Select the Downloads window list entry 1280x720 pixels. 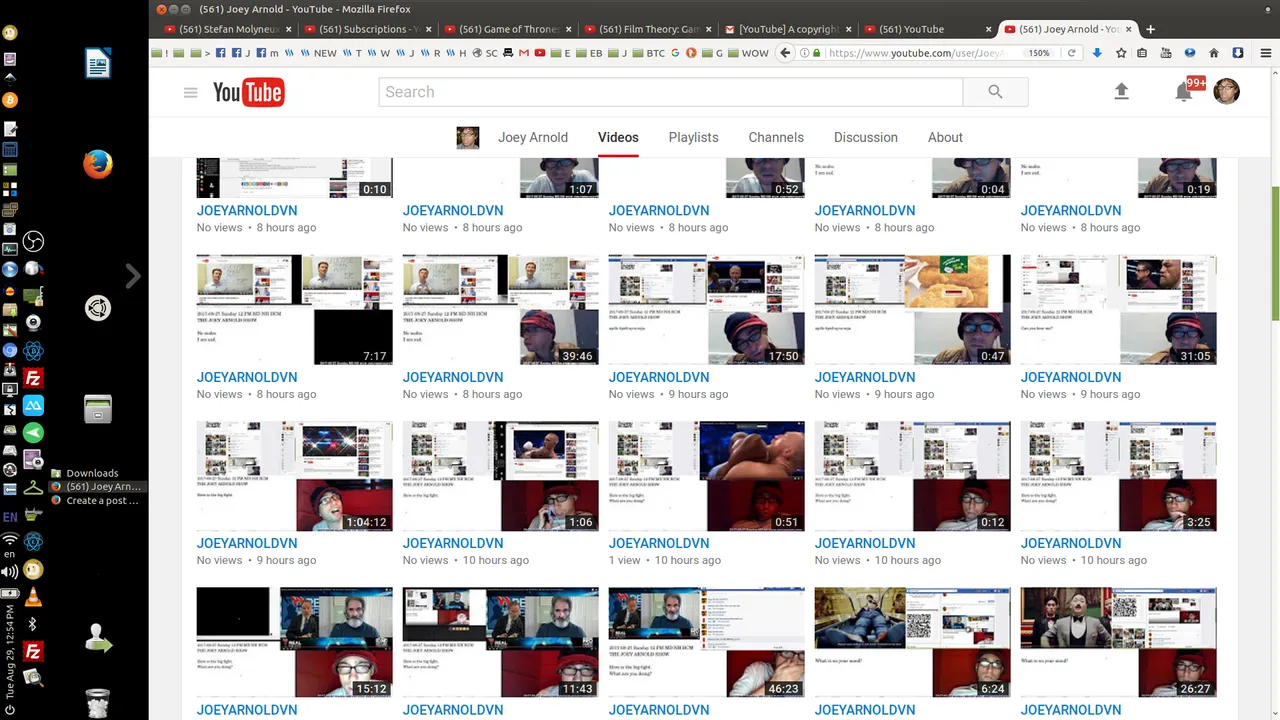(x=92, y=473)
